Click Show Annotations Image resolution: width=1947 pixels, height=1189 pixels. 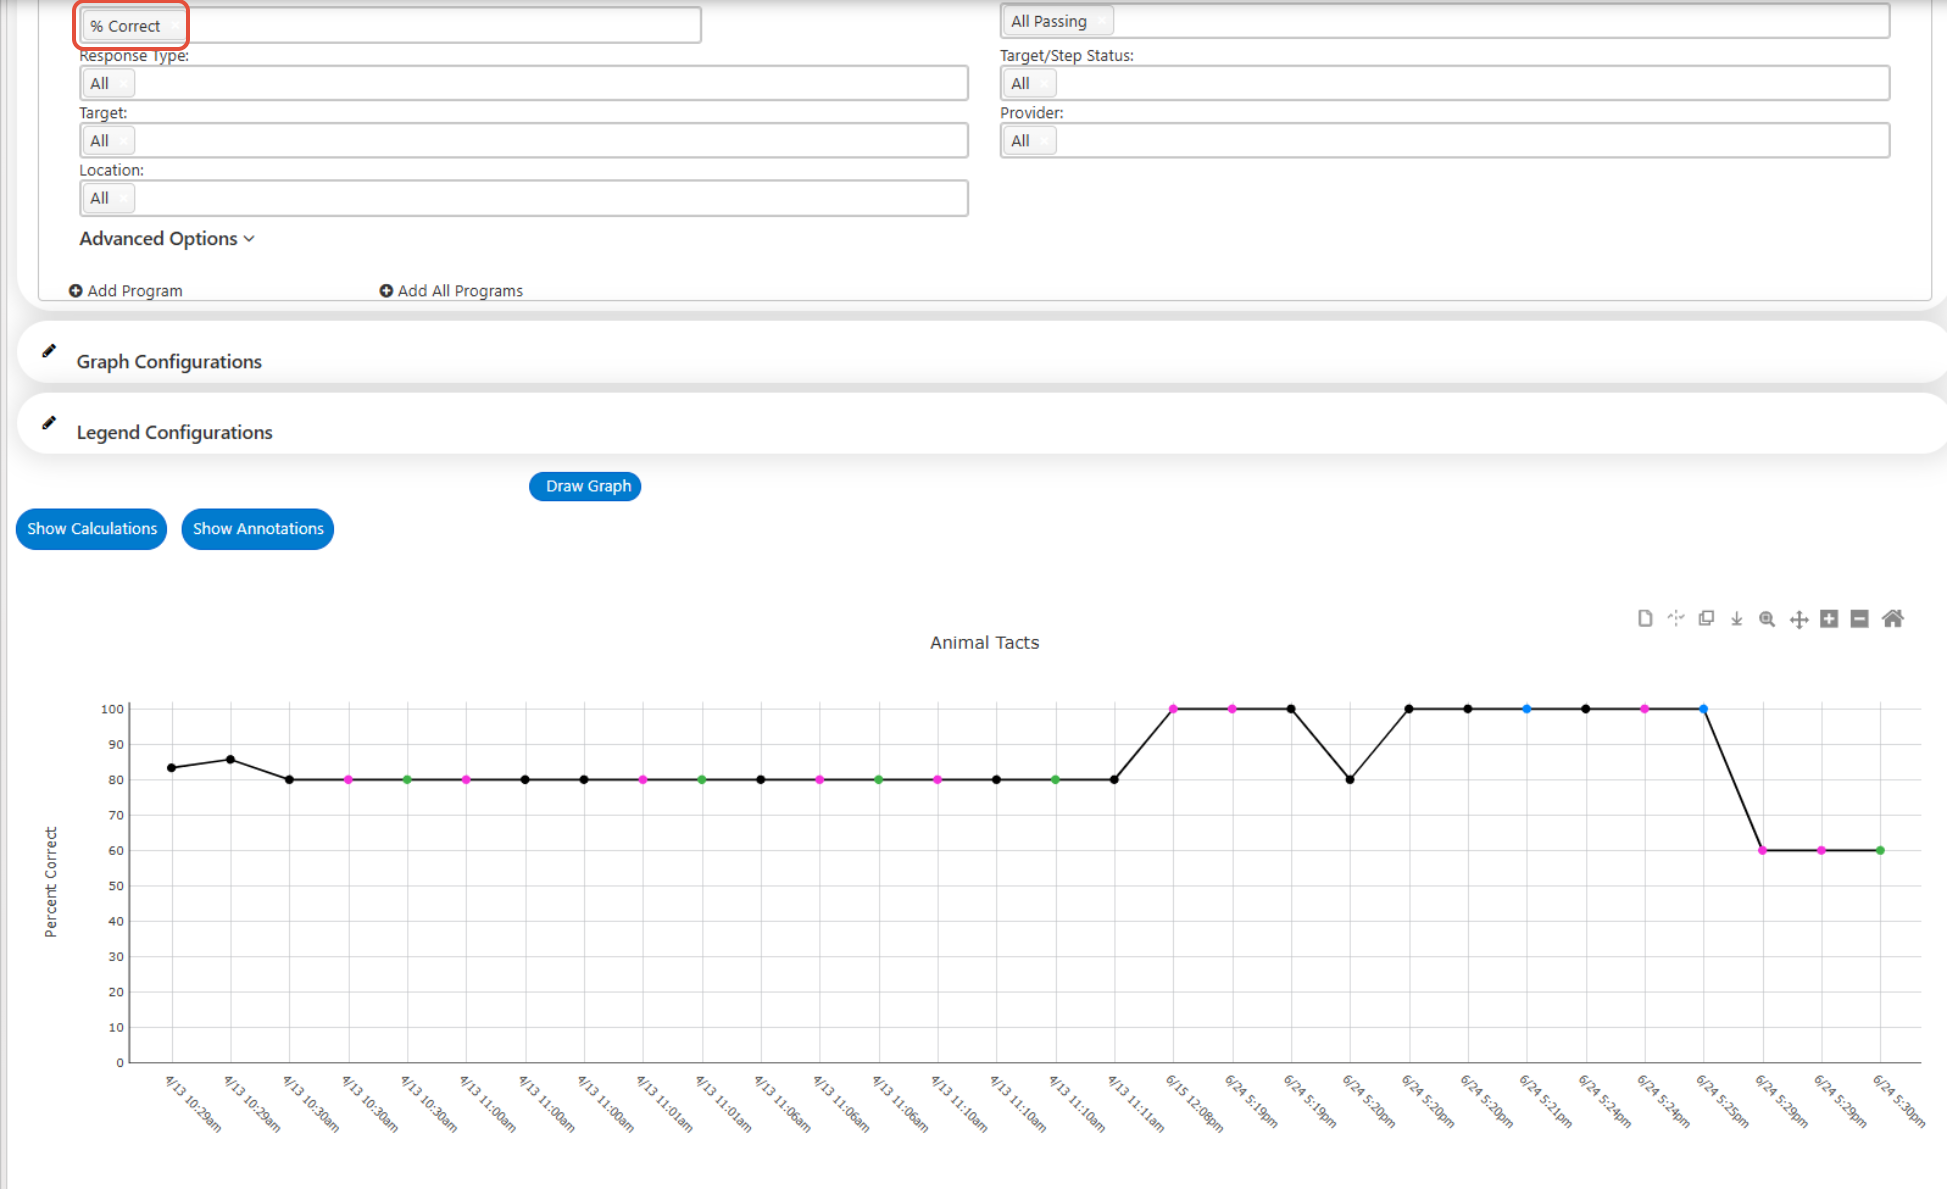pos(258,529)
